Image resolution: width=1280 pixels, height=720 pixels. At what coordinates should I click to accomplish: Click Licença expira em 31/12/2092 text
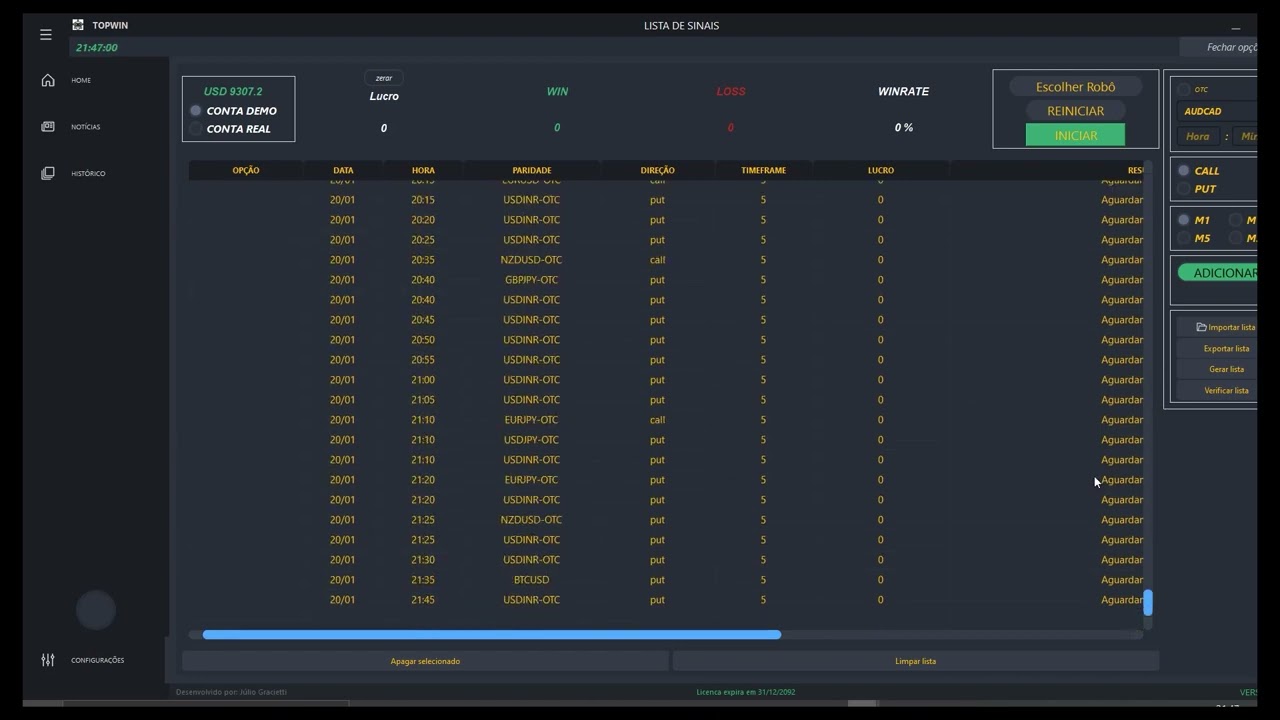pos(746,692)
